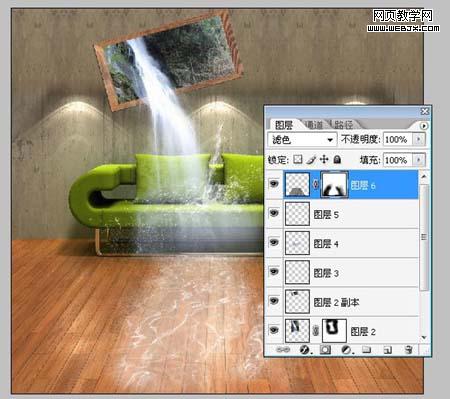The height and width of the screenshot is (399, 450).
Task: Toggle visibility of 图层 4
Action: [274, 242]
